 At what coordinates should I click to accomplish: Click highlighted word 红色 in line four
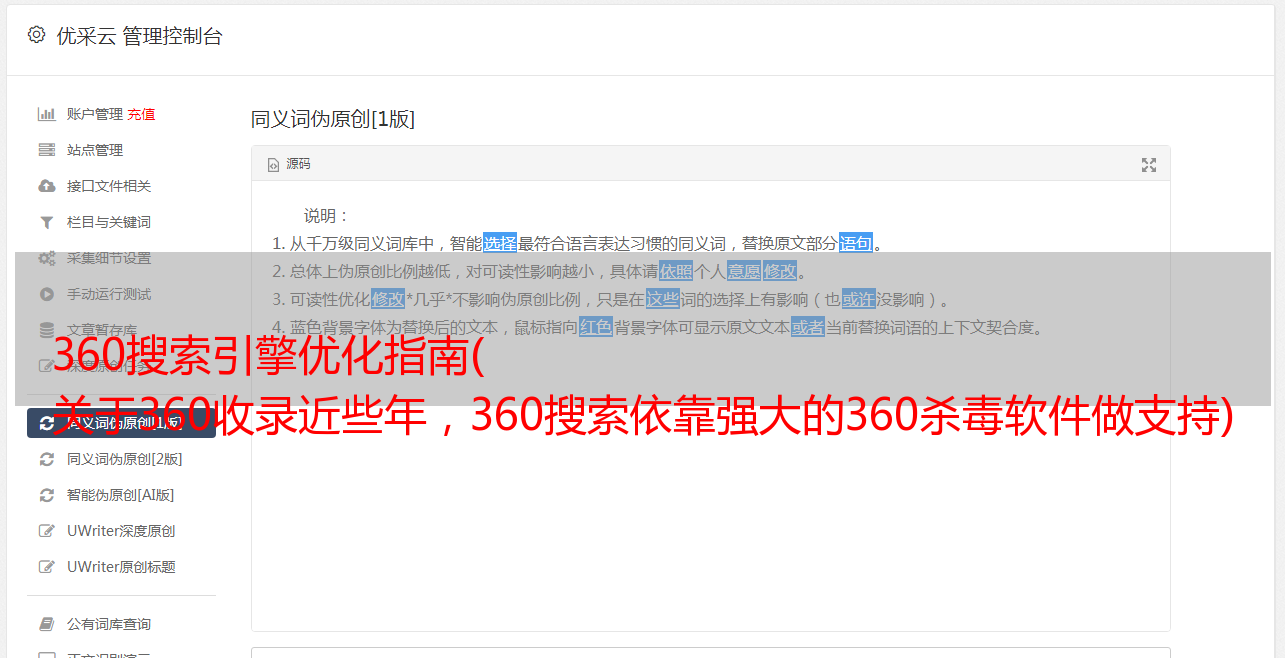[x=596, y=327]
